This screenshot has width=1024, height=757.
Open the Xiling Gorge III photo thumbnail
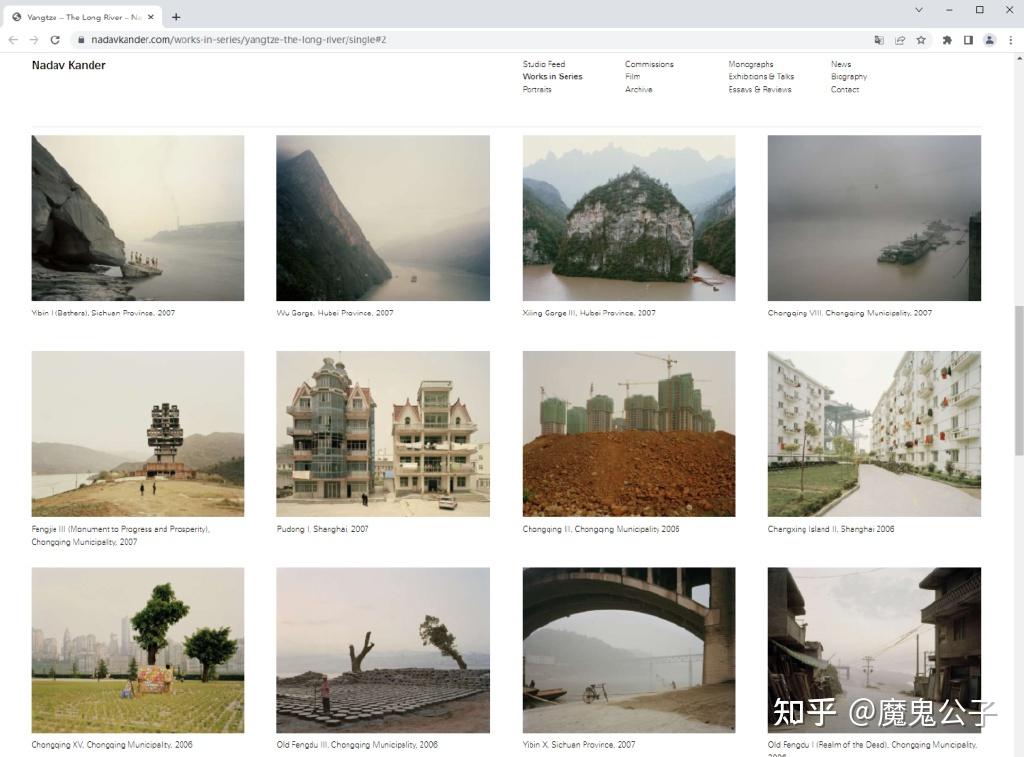pos(629,218)
